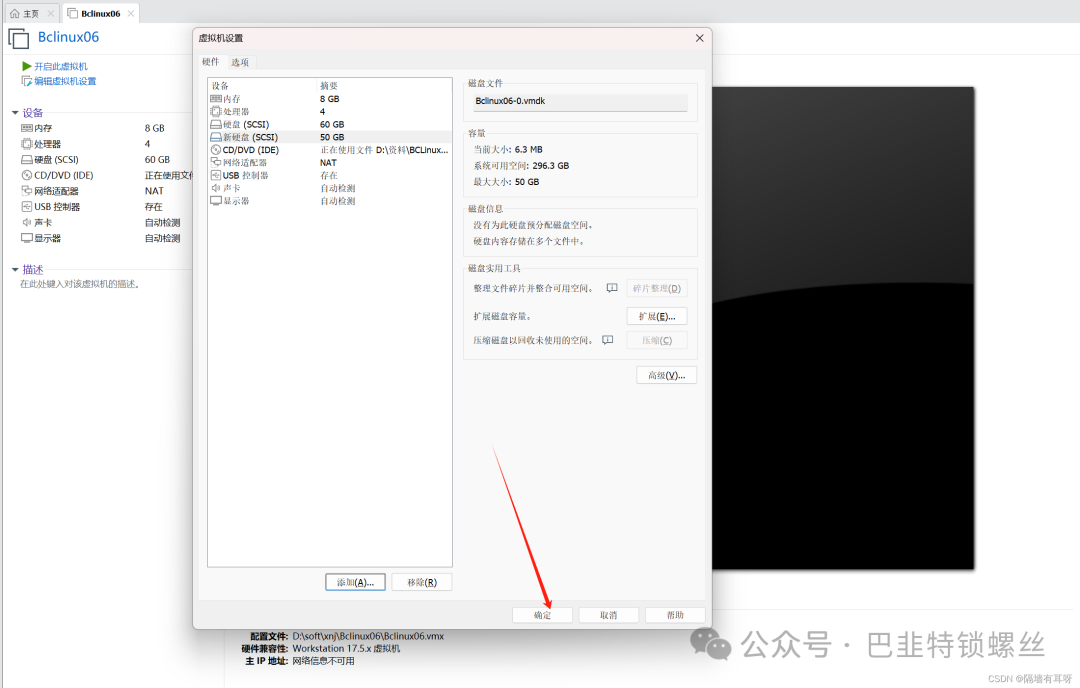
Task: Click the 添加(A)... add hardware button
Action: click(355, 582)
